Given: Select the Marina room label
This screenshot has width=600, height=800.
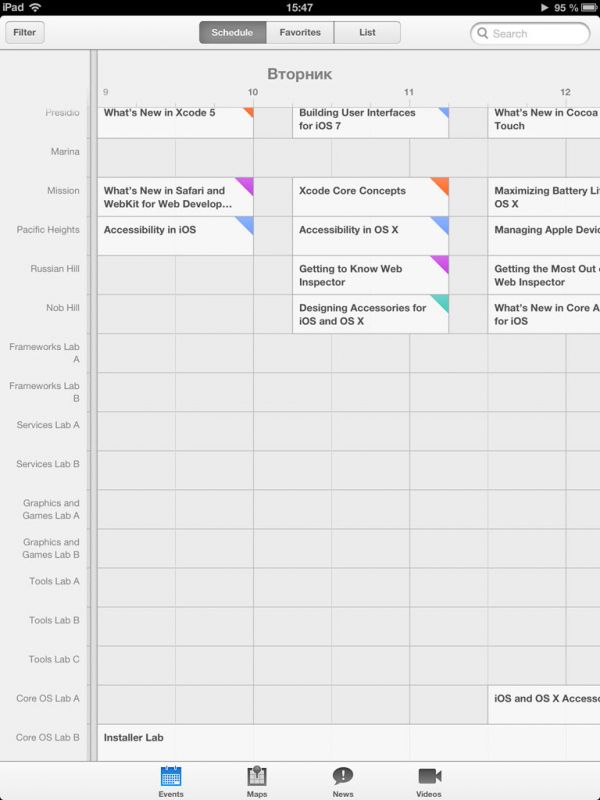Looking at the screenshot, I should click(65, 152).
